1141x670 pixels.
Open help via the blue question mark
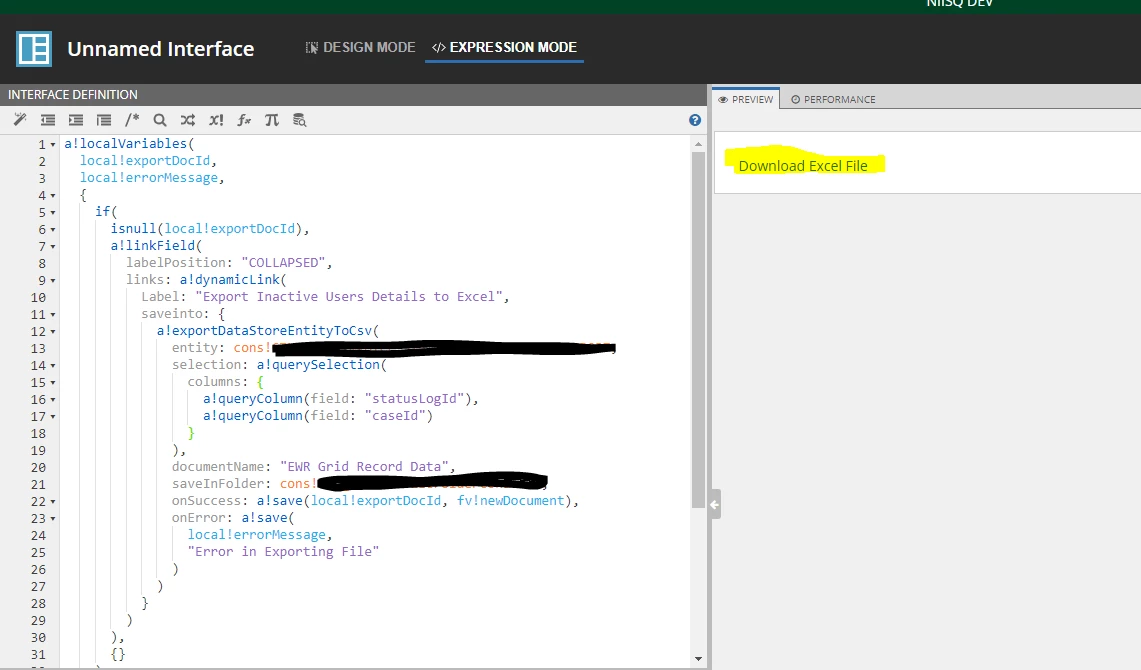pyautogui.click(x=695, y=120)
